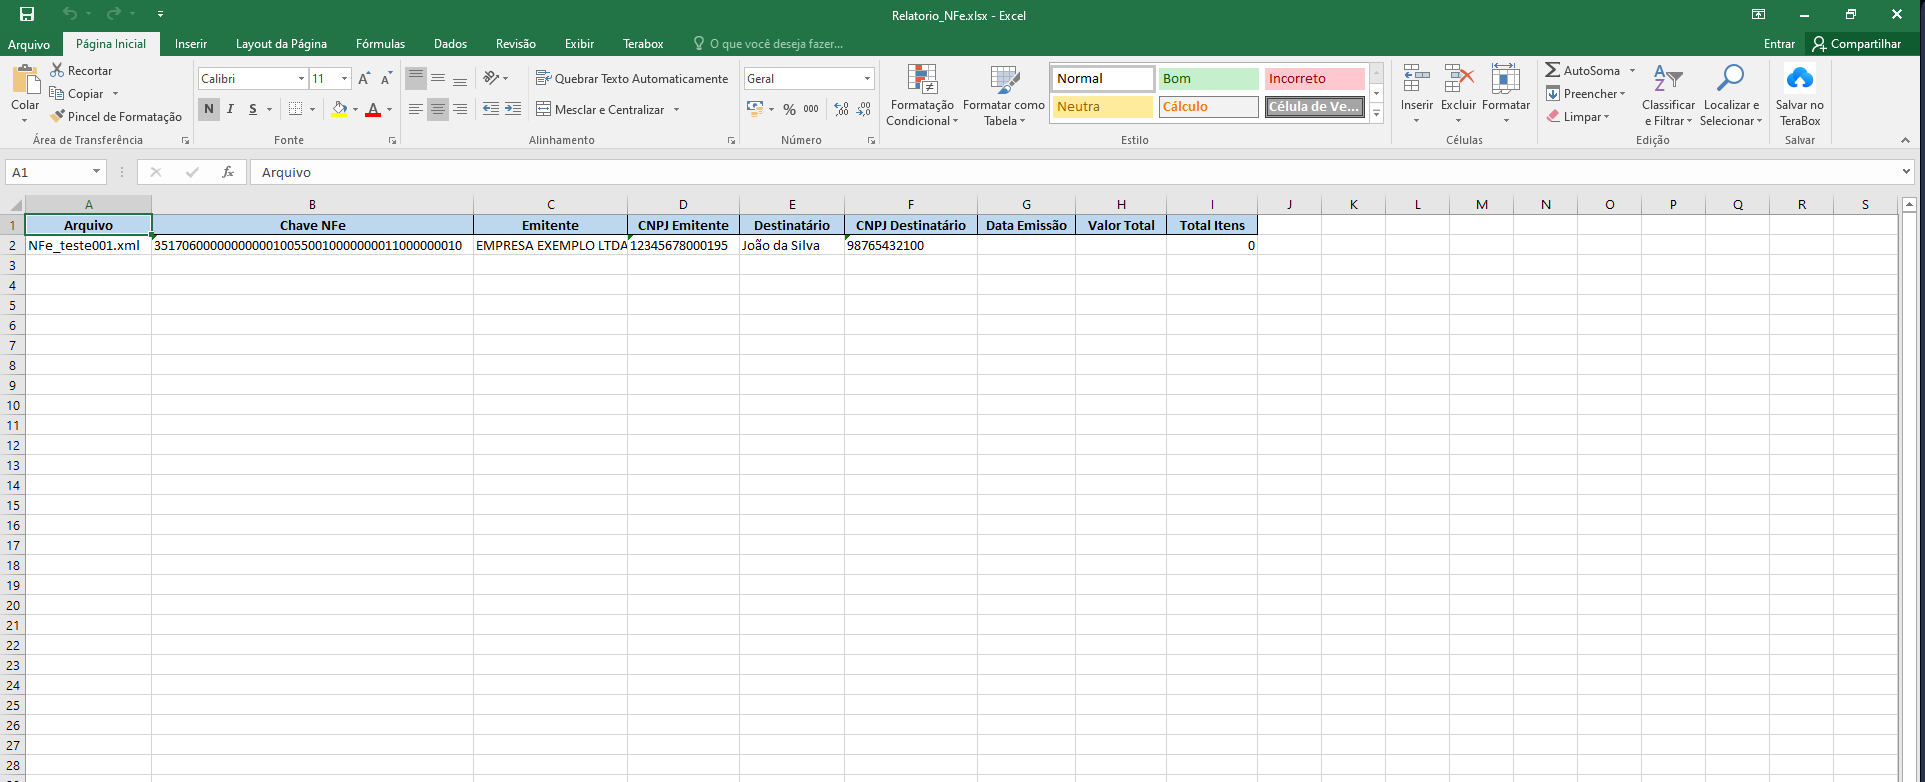This screenshot has height=782, width=1925.
Task: Click text orientation icon
Action: pyautogui.click(x=491, y=78)
